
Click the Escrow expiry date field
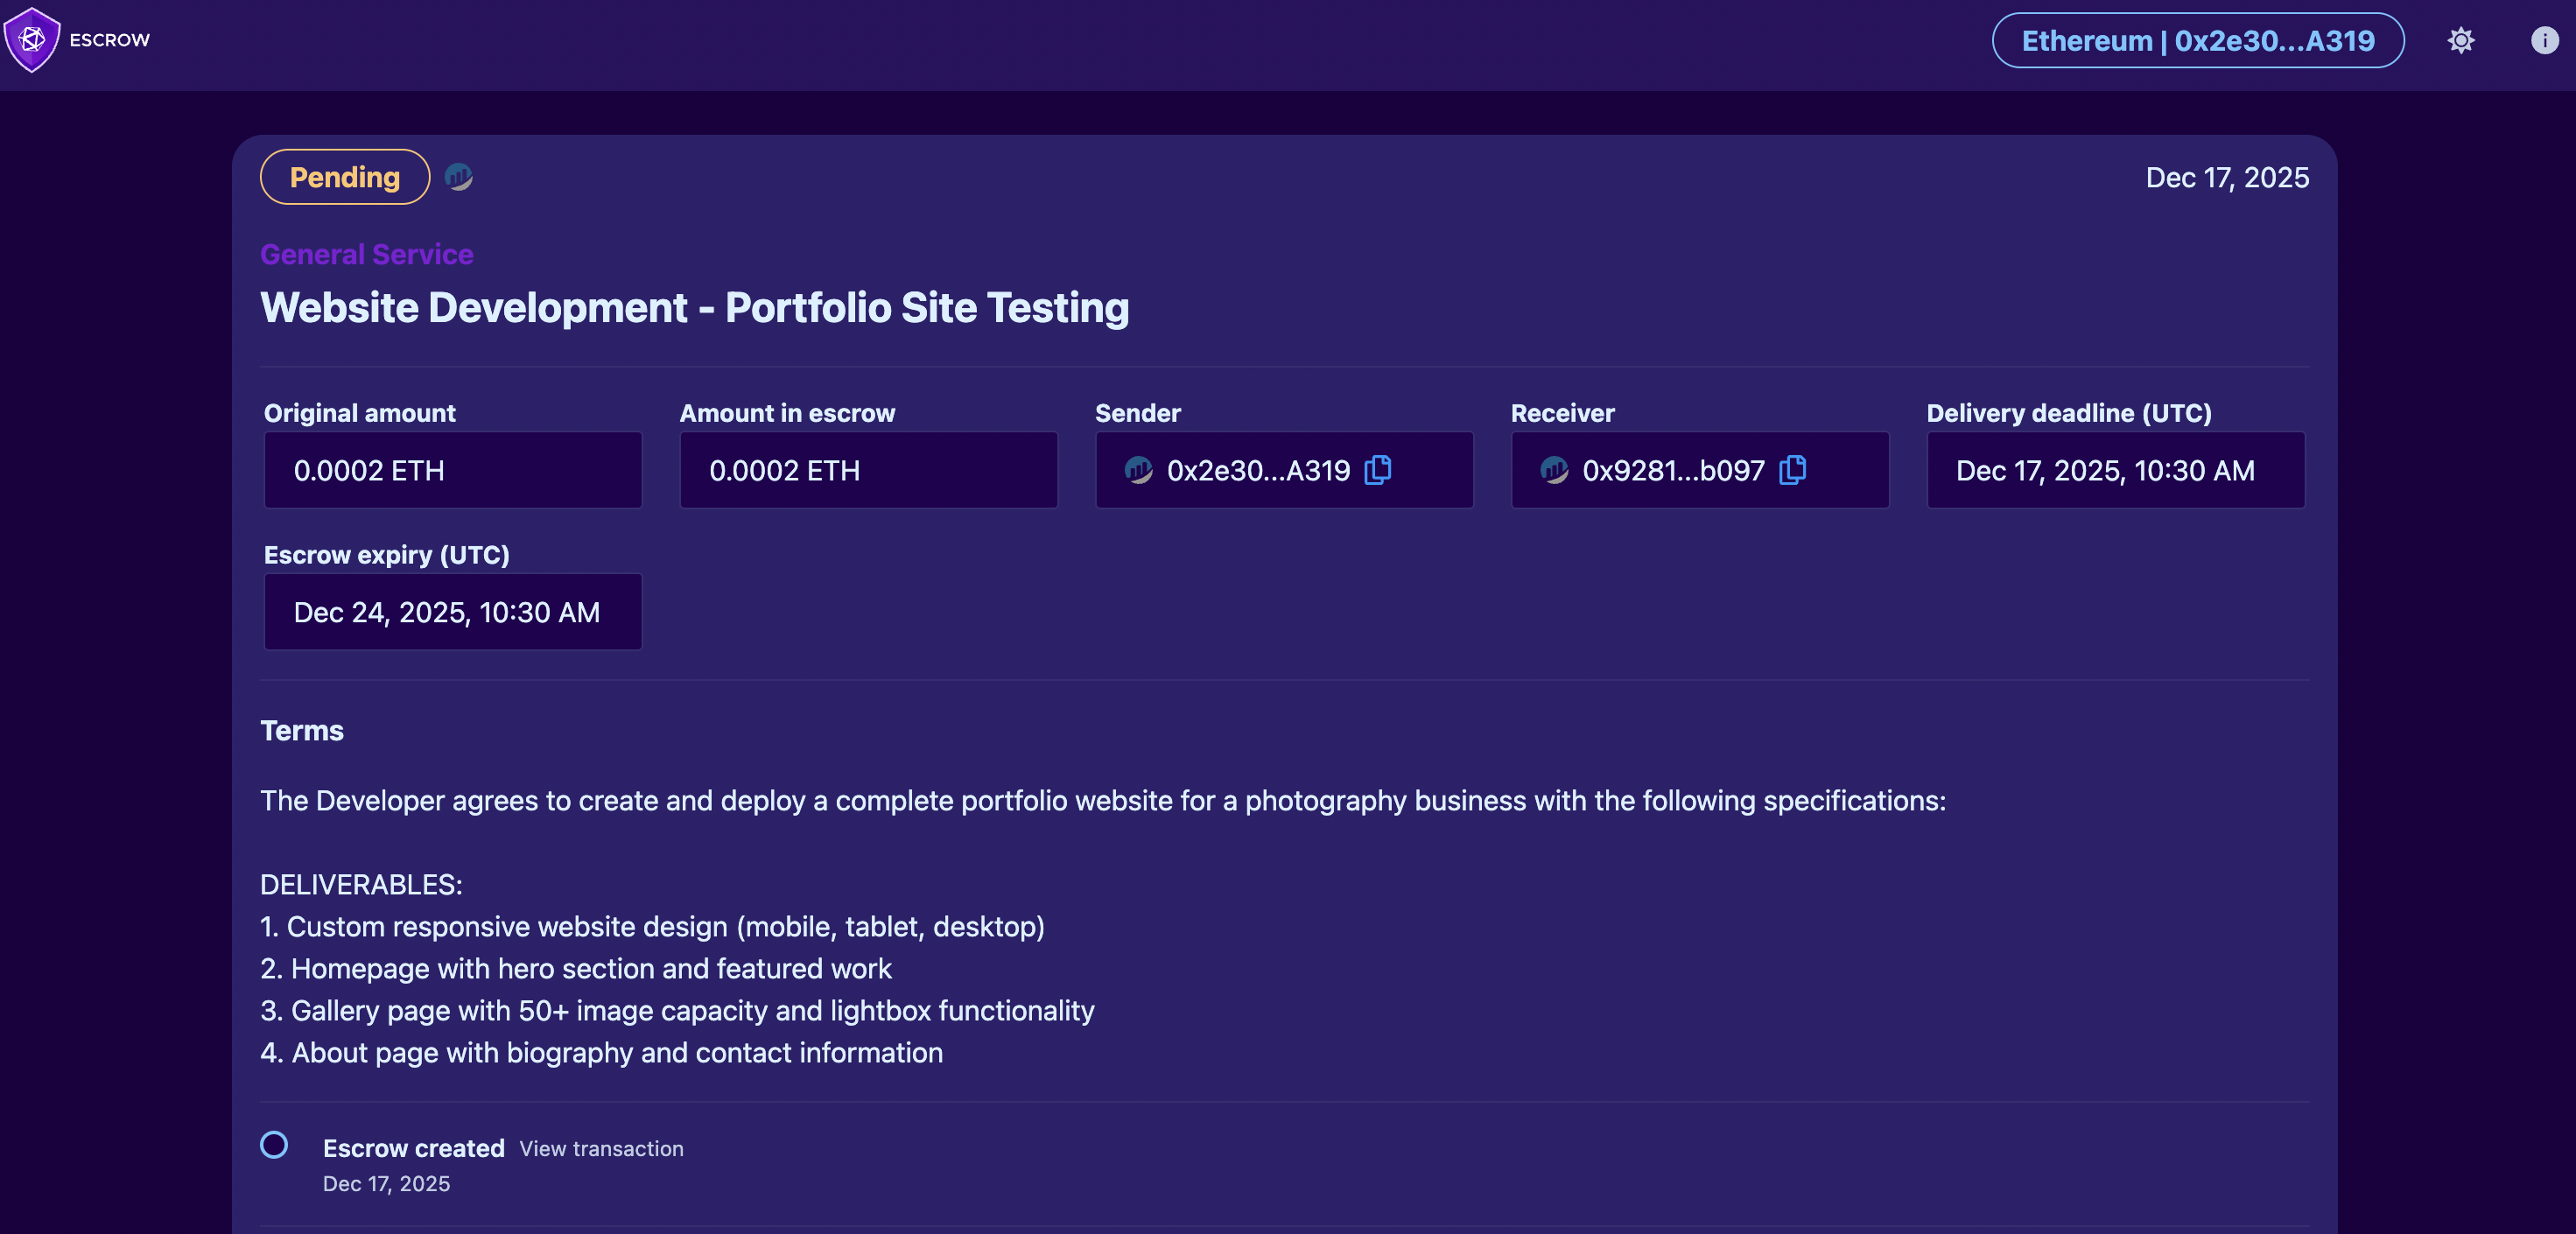pyautogui.click(x=452, y=612)
